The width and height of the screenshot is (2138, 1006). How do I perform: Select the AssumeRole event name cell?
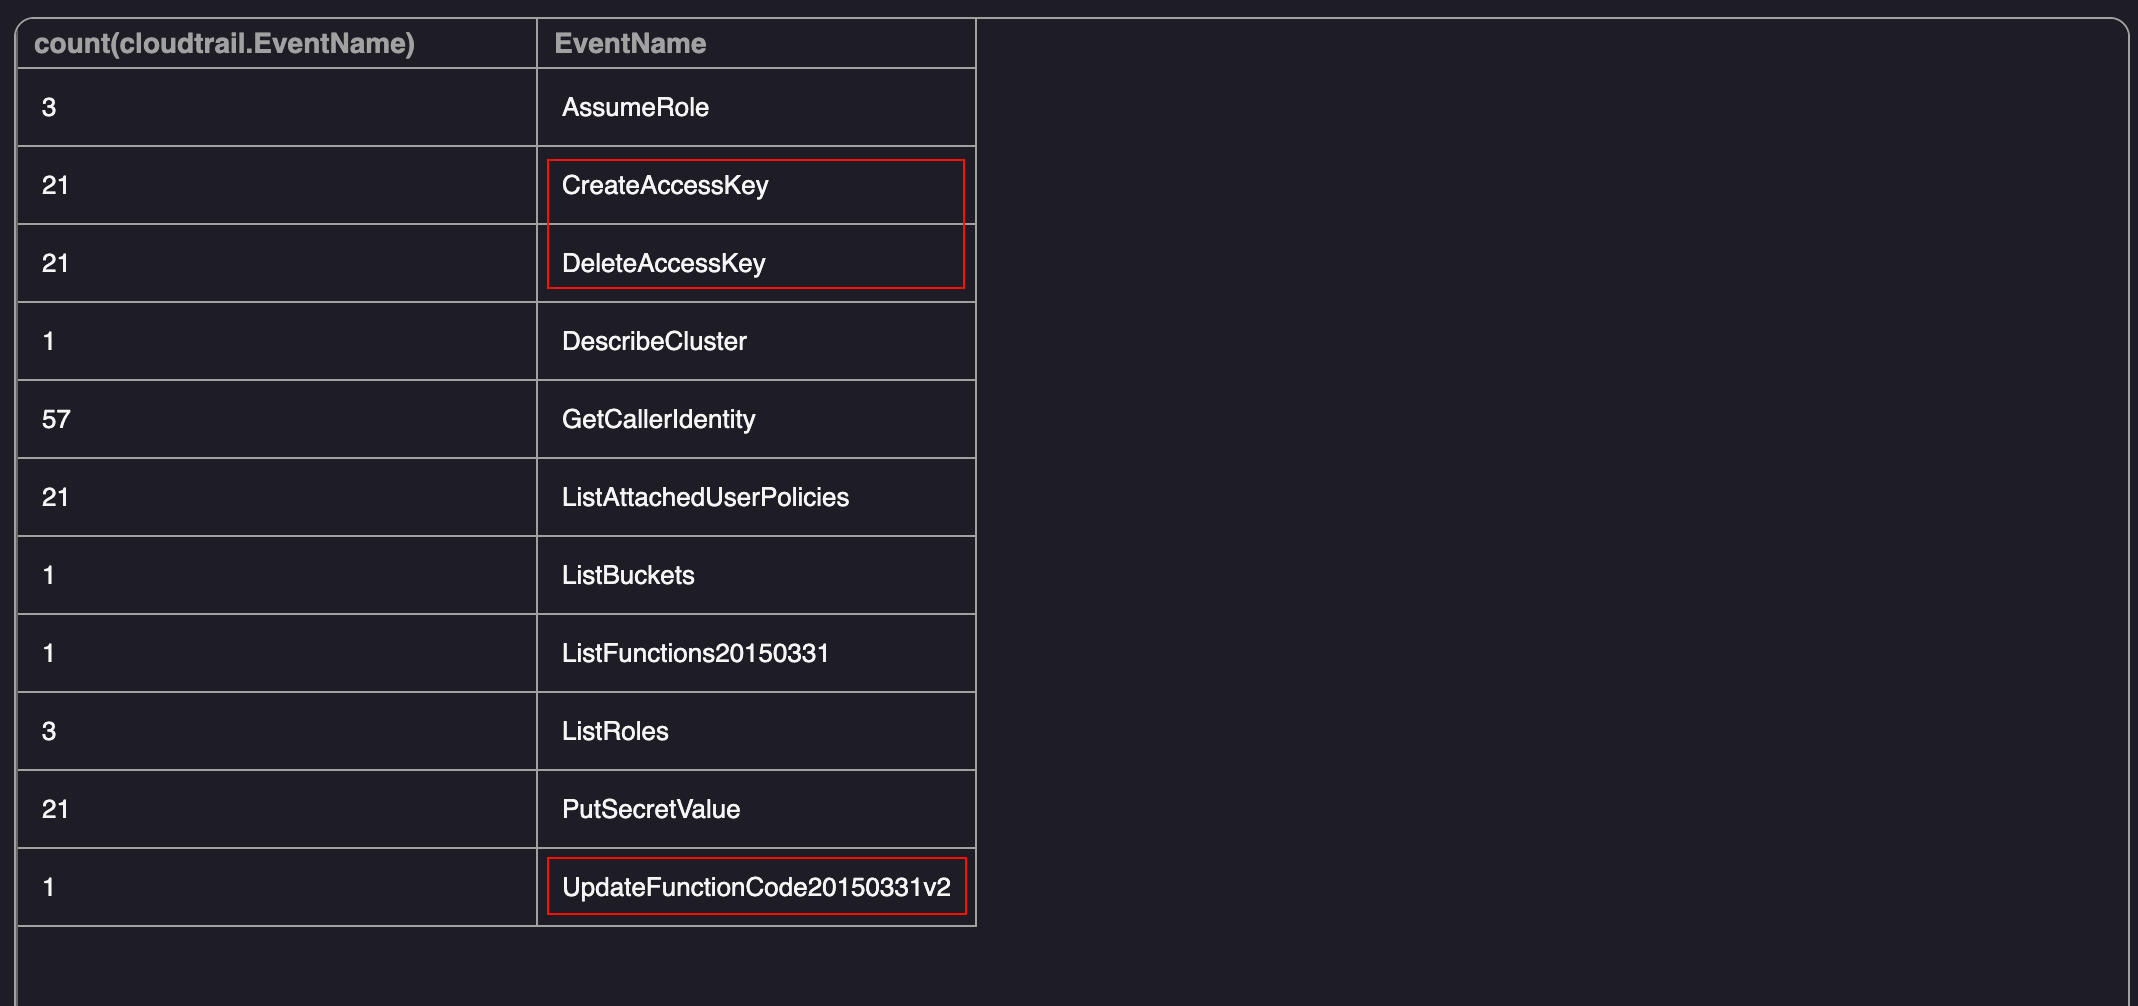click(x=635, y=108)
